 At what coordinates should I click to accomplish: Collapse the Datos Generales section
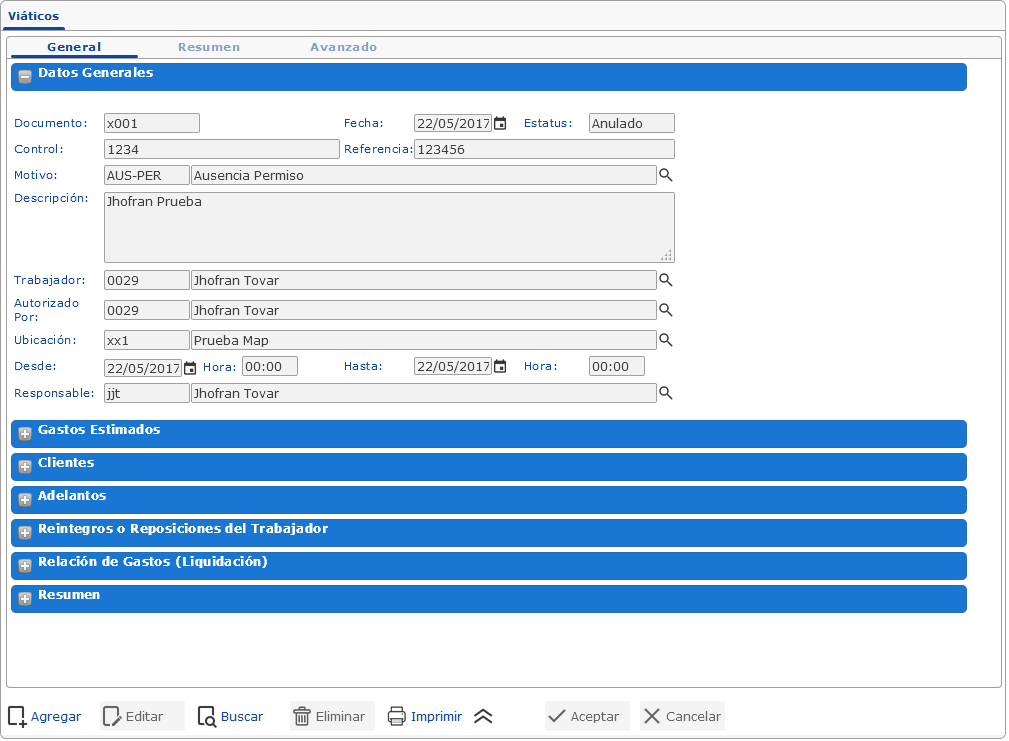[x=25, y=77]
